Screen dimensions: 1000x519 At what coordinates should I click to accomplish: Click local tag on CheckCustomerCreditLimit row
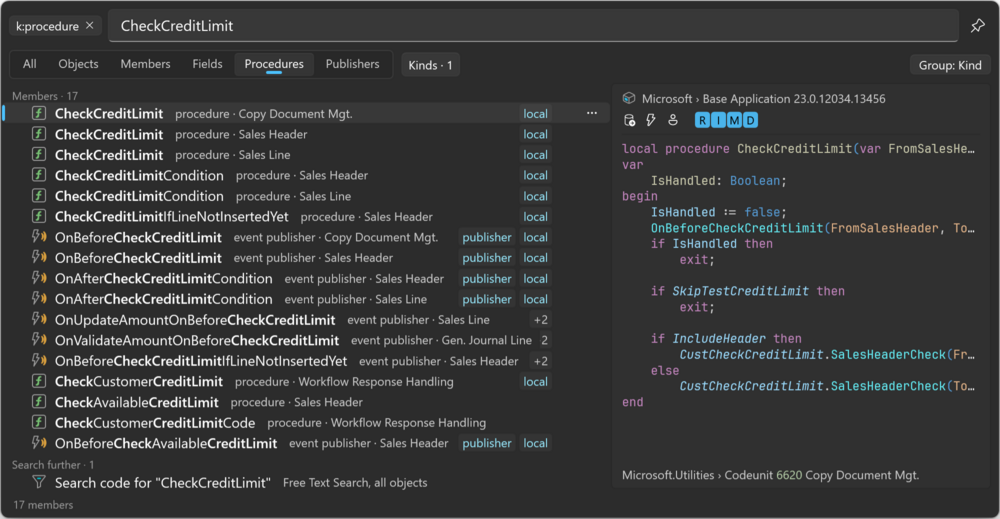pos(535,382)
